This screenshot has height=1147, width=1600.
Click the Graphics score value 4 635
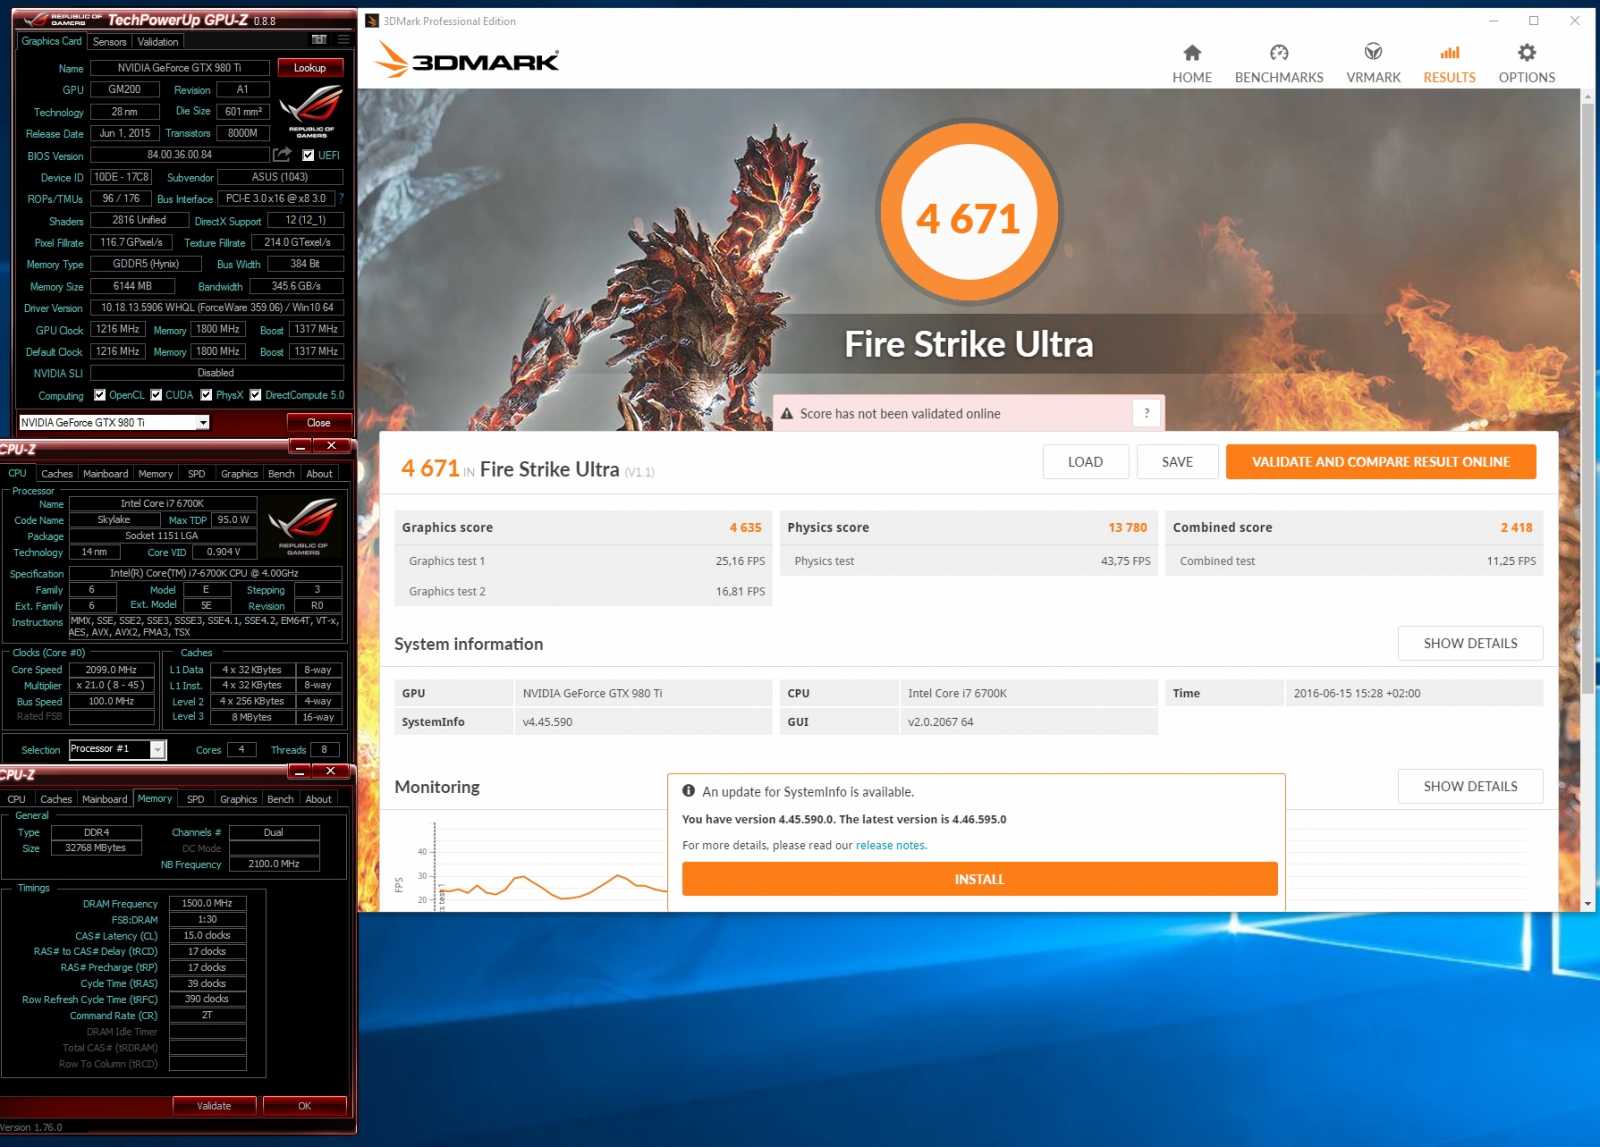pyautogui.click(x=745, y=527)
